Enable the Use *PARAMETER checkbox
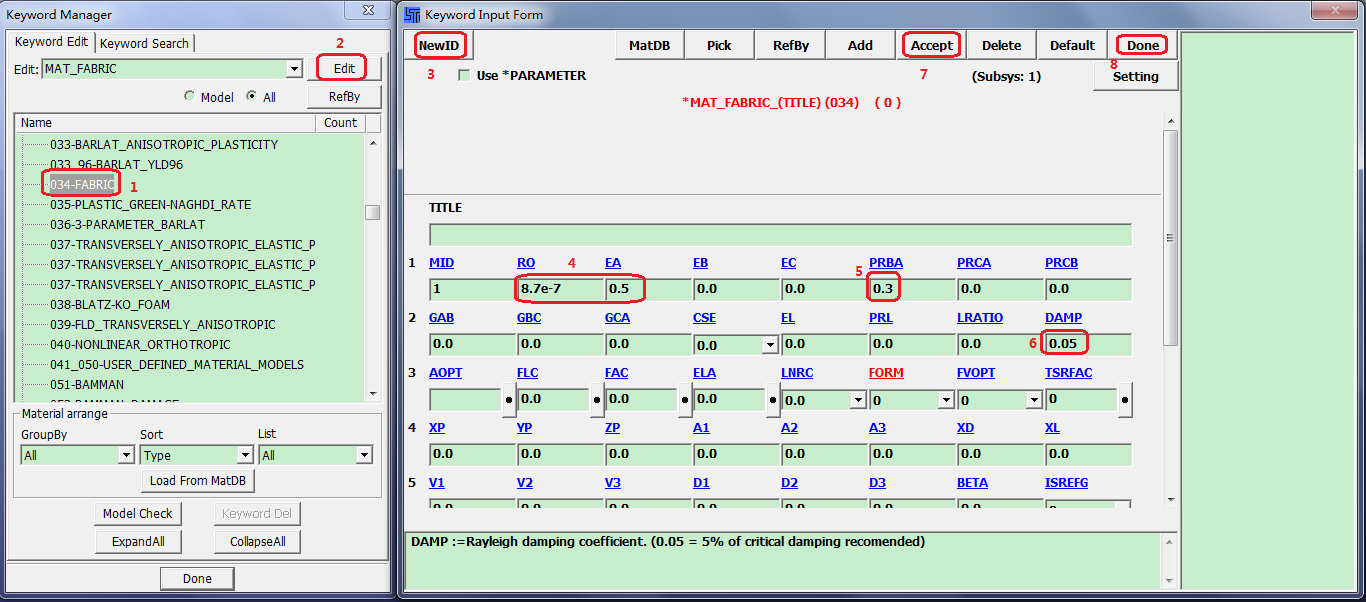1366x602 pixels. (x=464, y=76)
